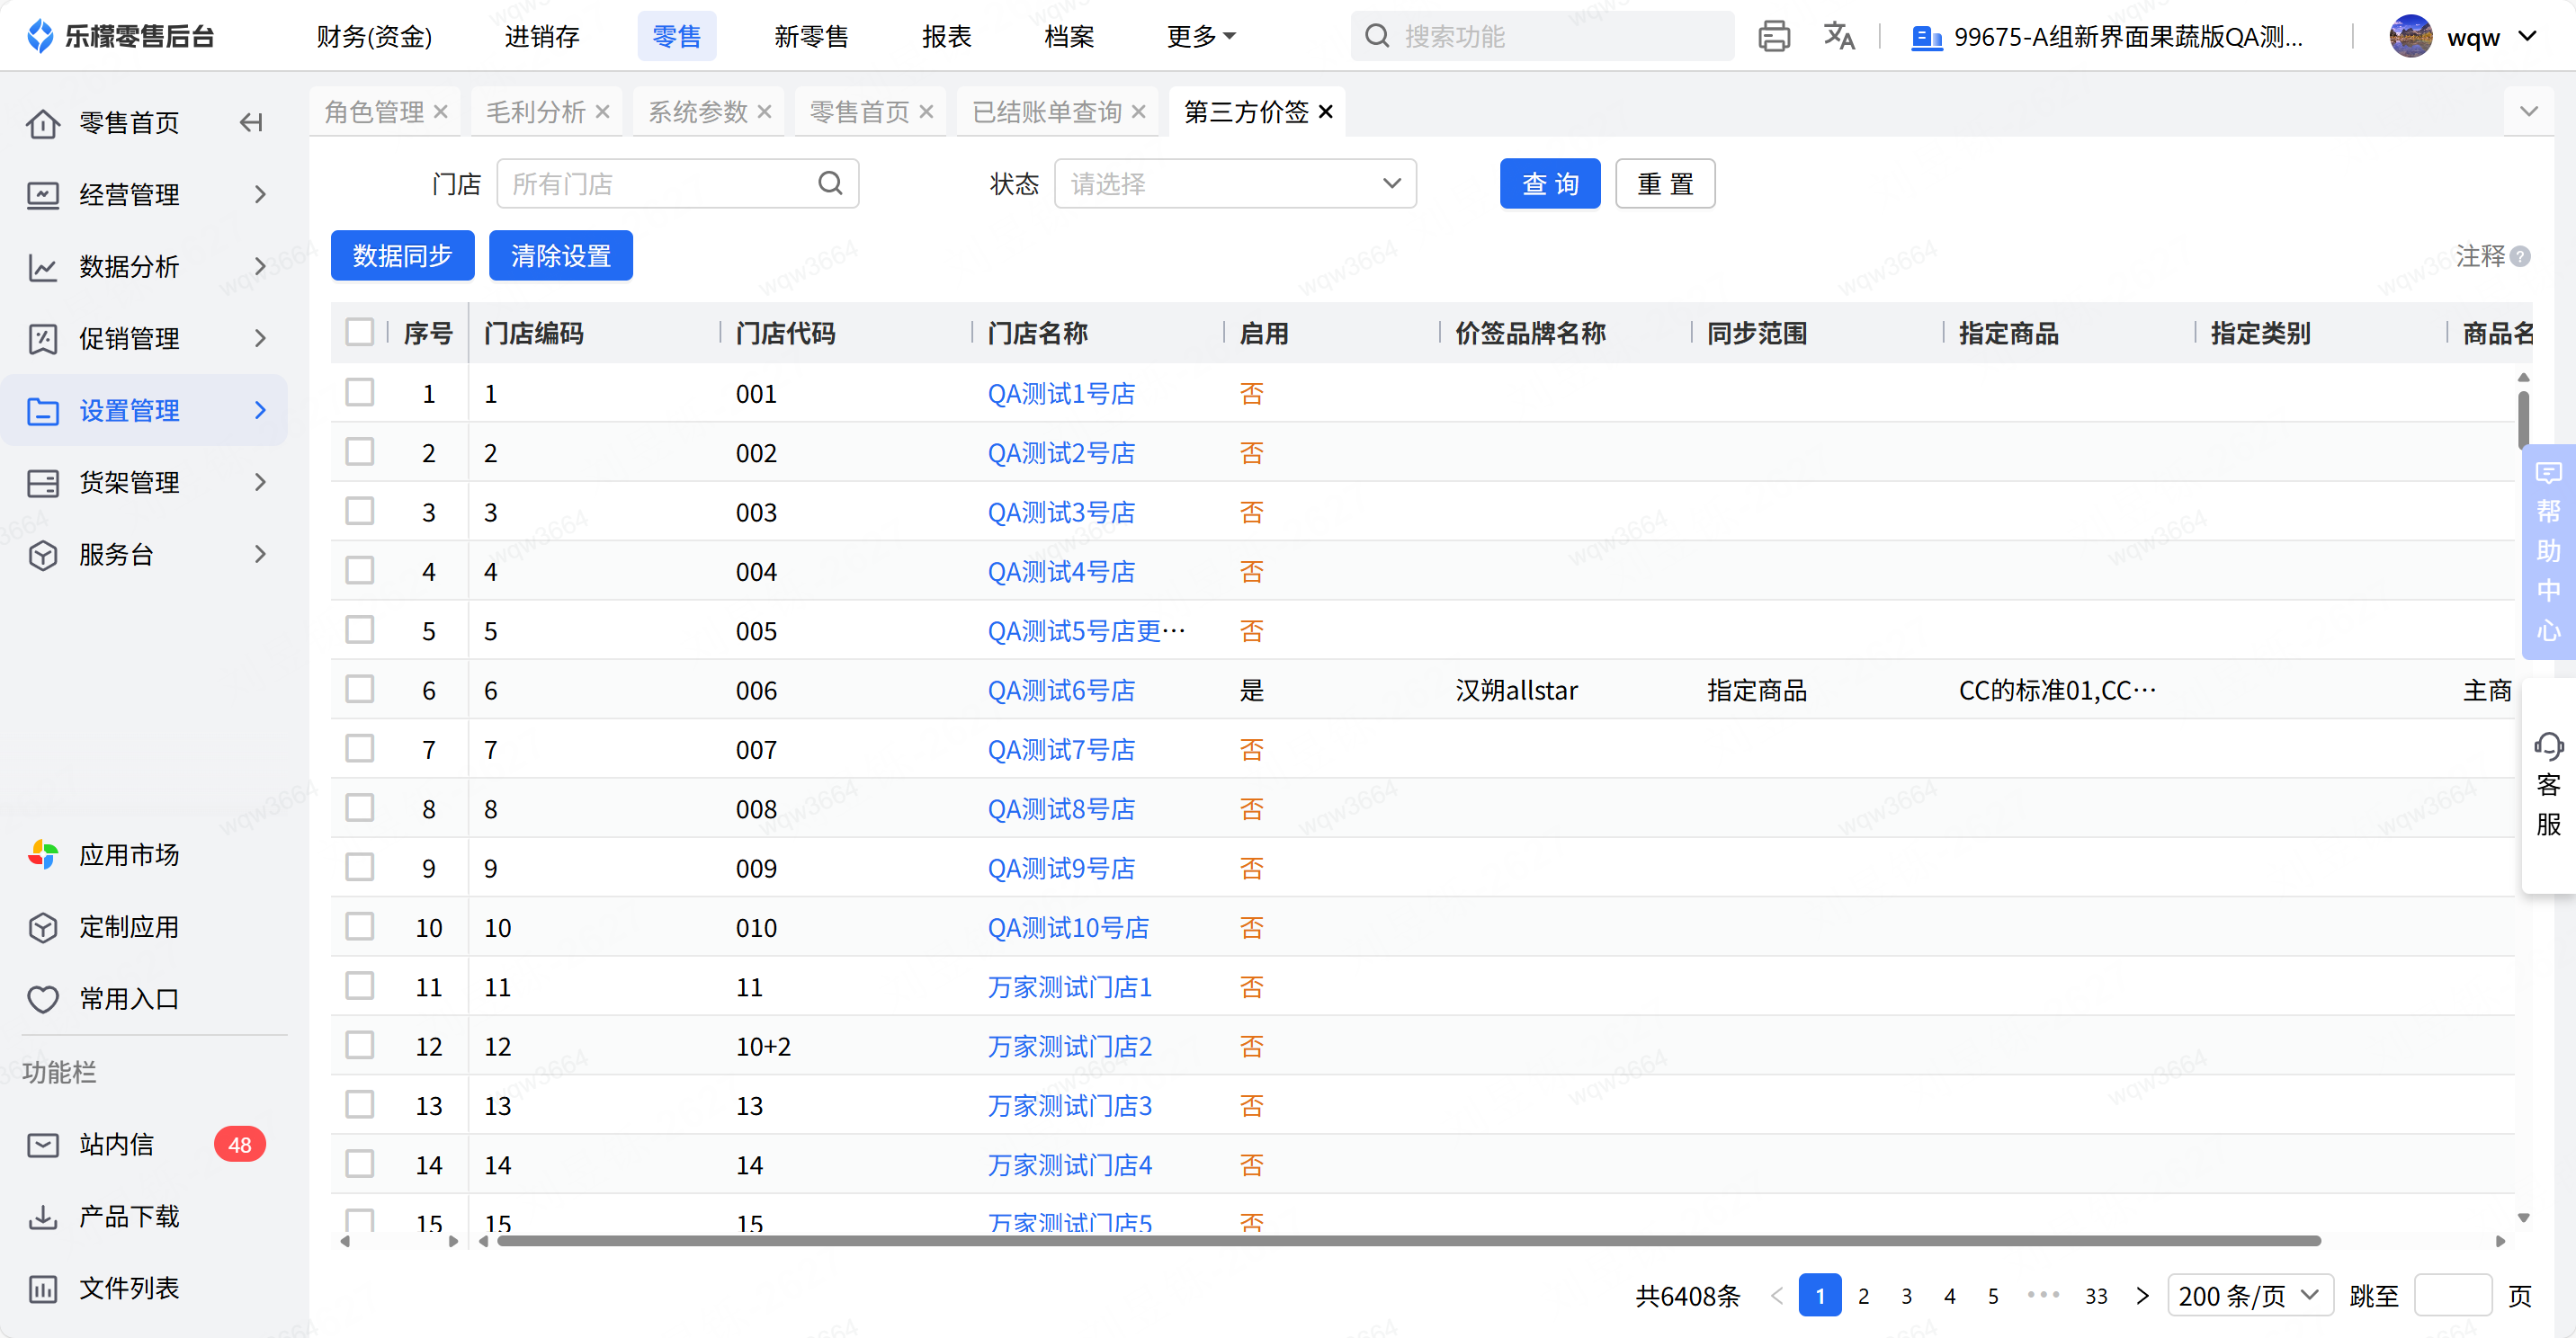This screenshot has width=2576, height=1338.
Task: Click the 客服 headset icon
Action: [x=2547, y=746]
